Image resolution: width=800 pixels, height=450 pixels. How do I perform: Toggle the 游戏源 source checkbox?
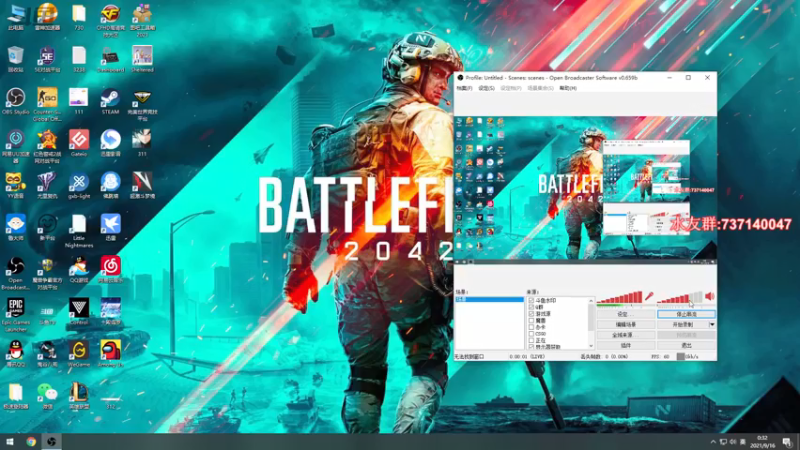531,314
